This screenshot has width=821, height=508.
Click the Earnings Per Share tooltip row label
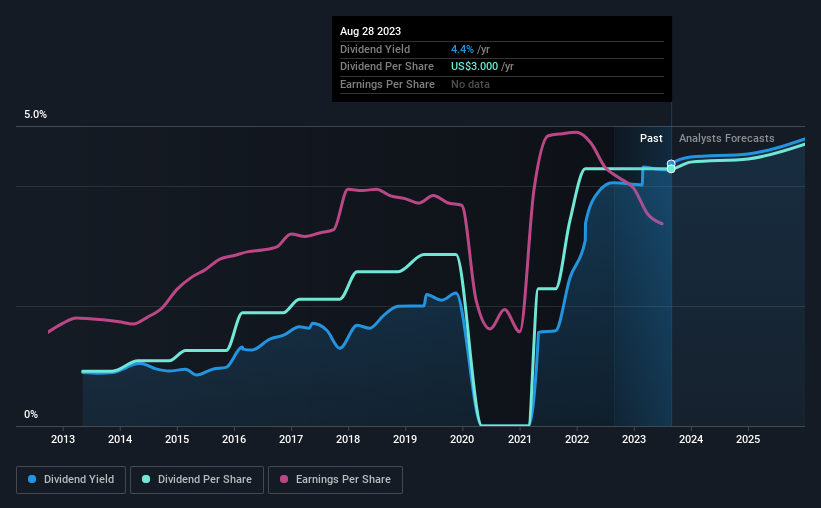(387, 84)
